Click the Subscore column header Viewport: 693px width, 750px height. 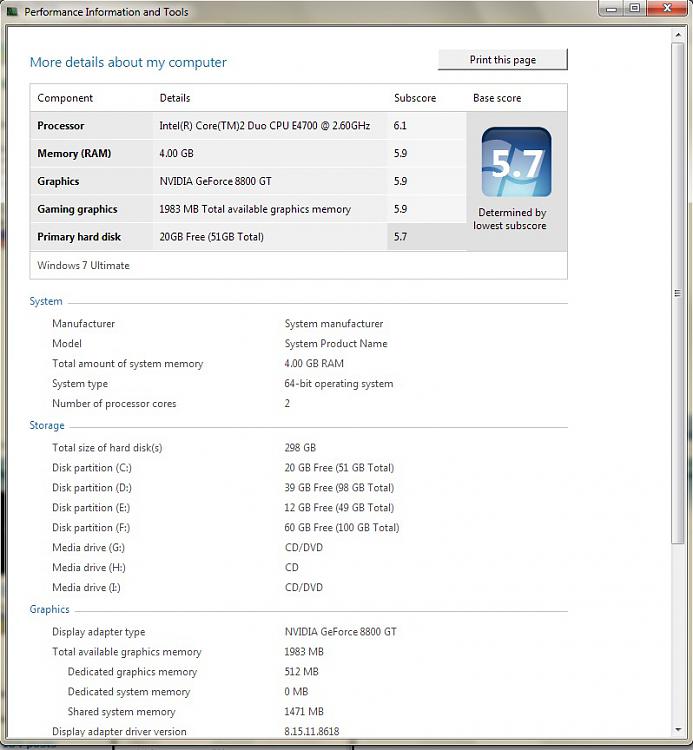click(415, 98)
